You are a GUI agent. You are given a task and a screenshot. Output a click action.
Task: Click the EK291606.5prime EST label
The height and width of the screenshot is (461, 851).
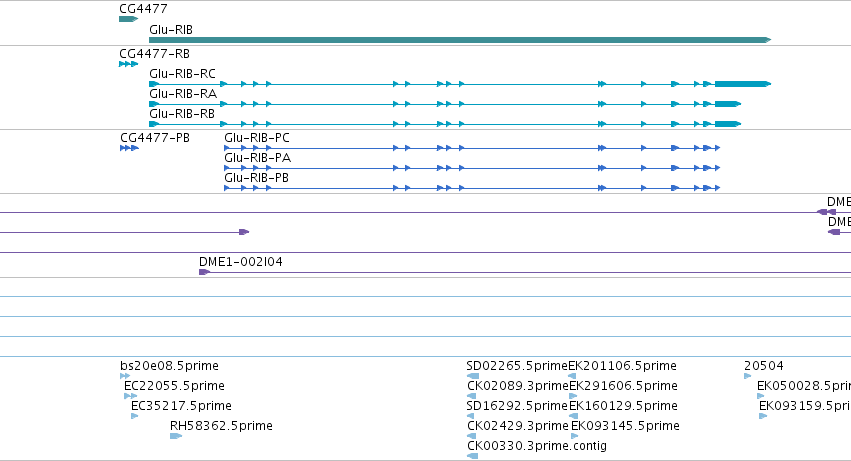623,386
